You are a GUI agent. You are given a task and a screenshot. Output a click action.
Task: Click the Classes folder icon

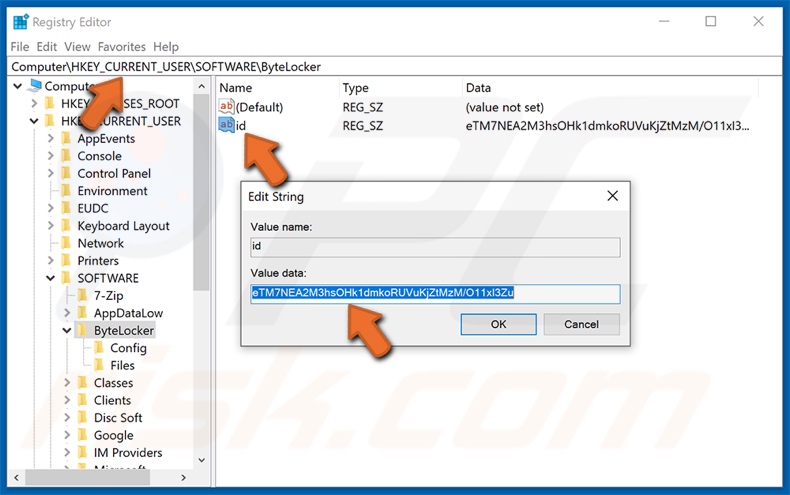tap(83, 383)
